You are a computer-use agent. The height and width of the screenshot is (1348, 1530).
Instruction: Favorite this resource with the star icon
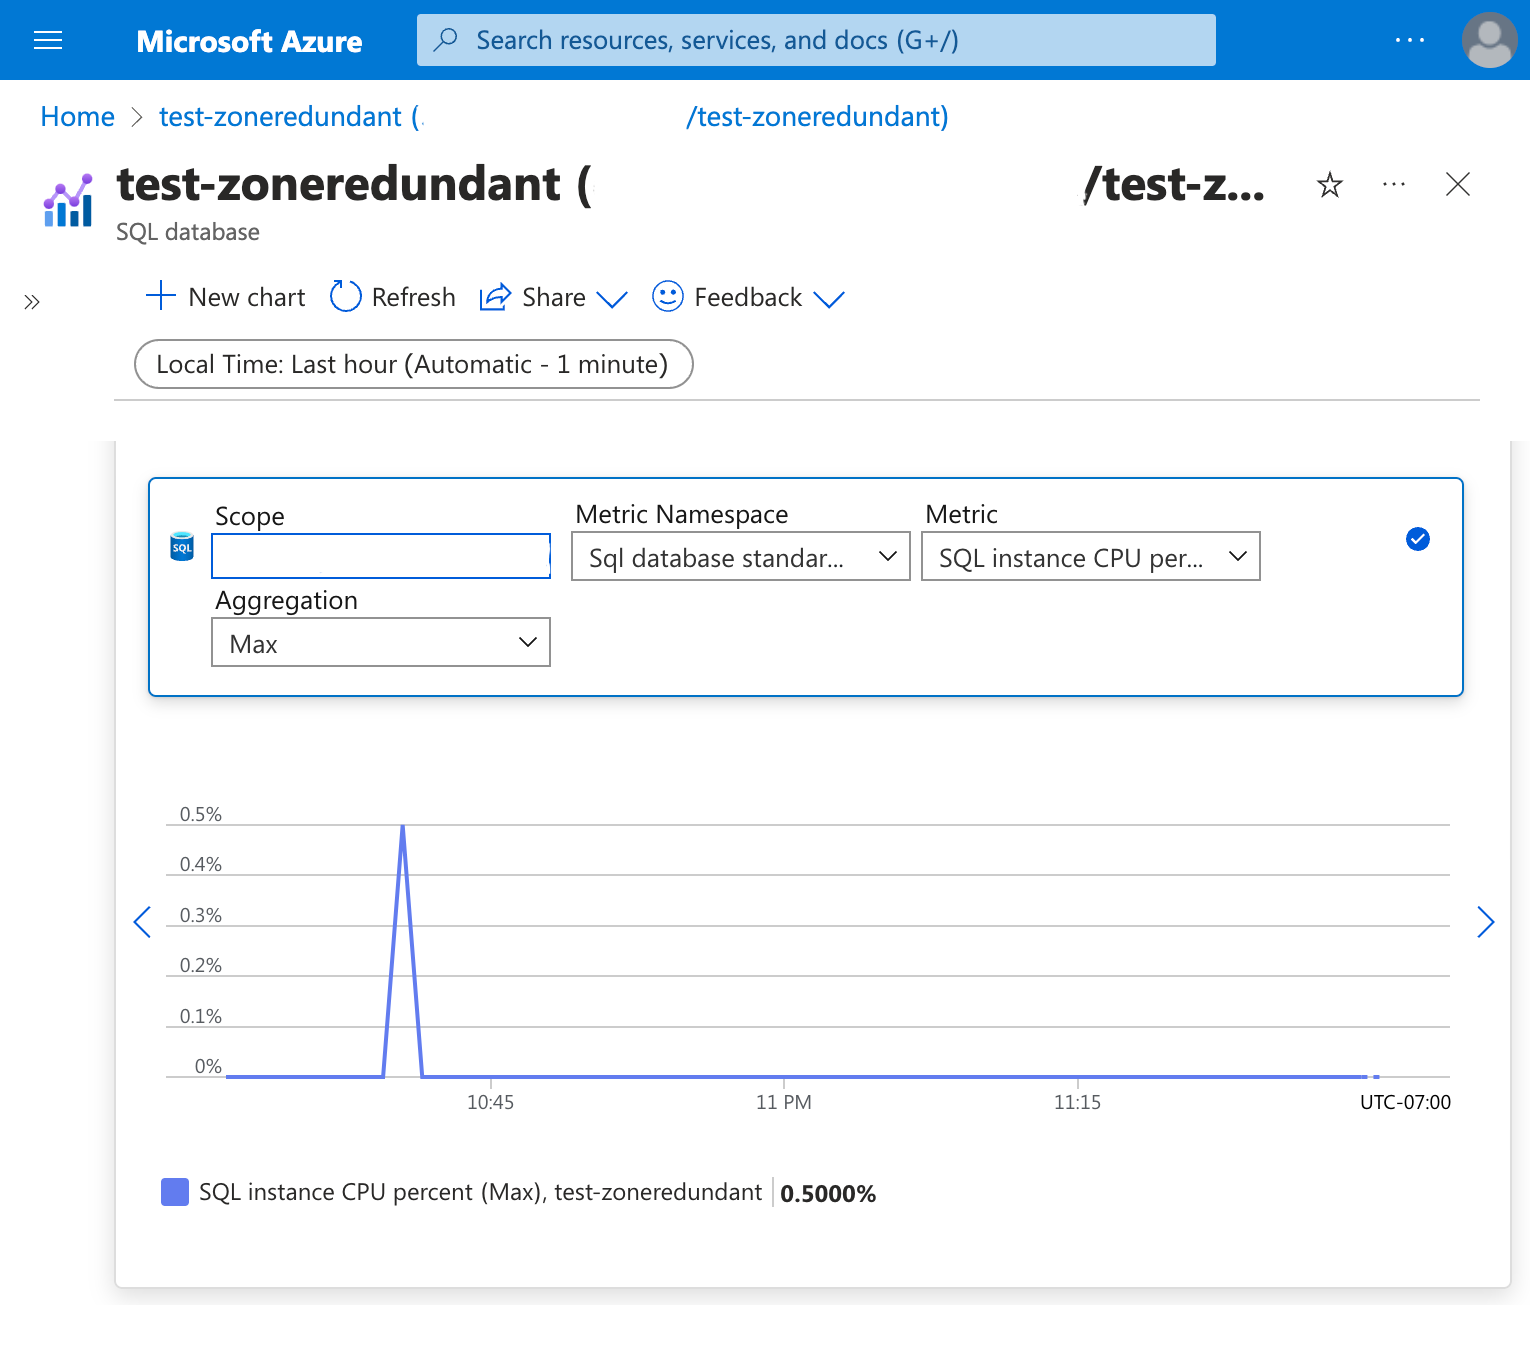(1329, 185)
